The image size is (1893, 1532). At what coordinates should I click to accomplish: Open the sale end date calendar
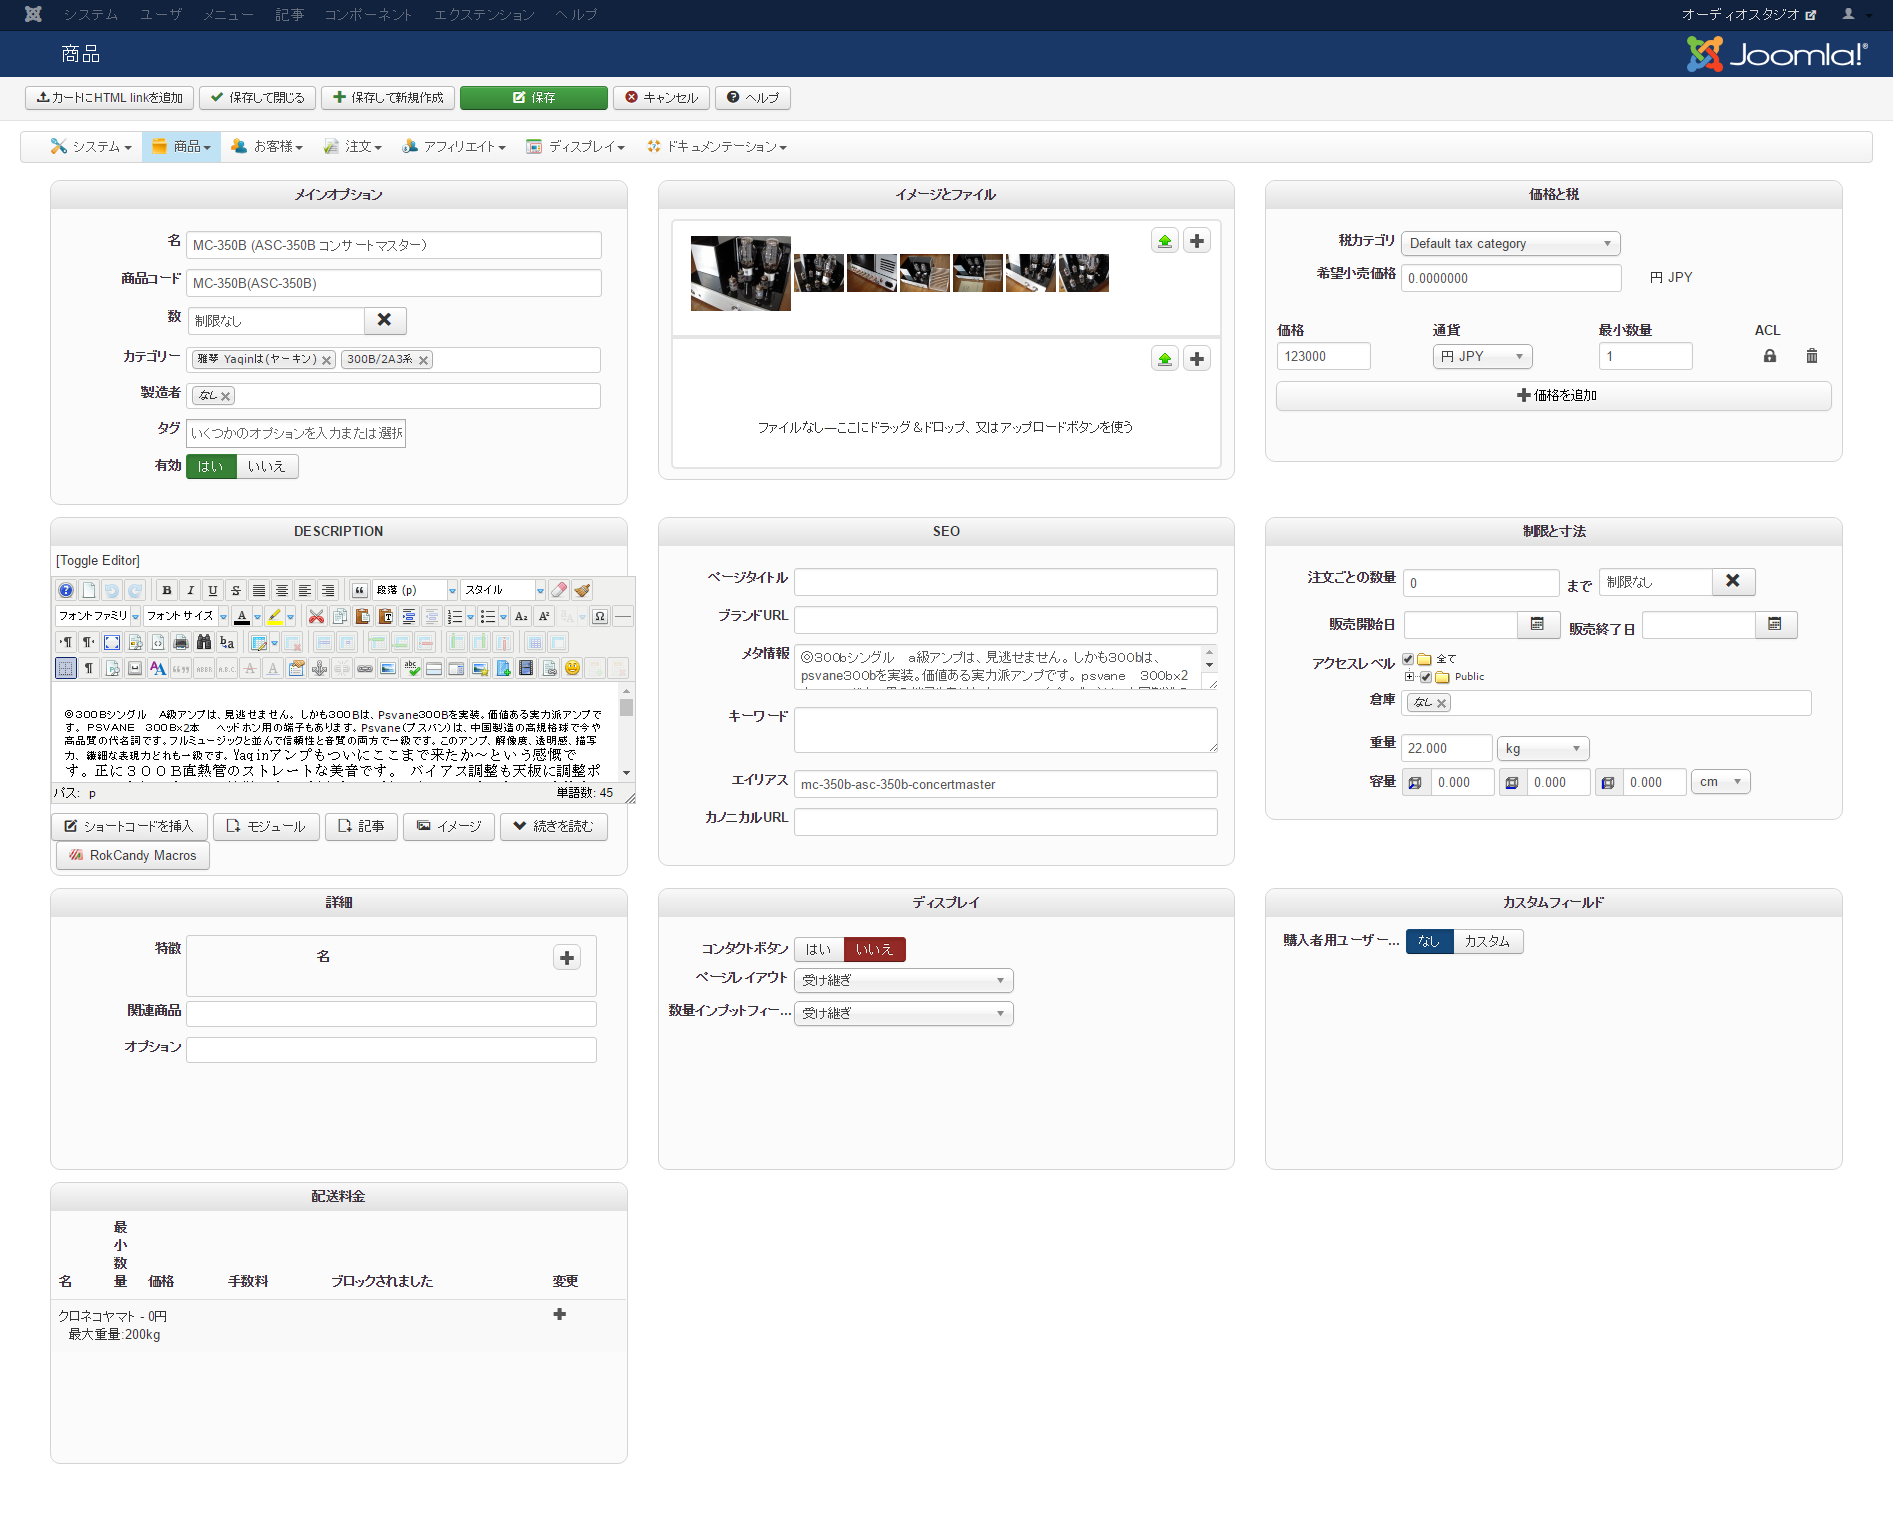coord(1776,625)
